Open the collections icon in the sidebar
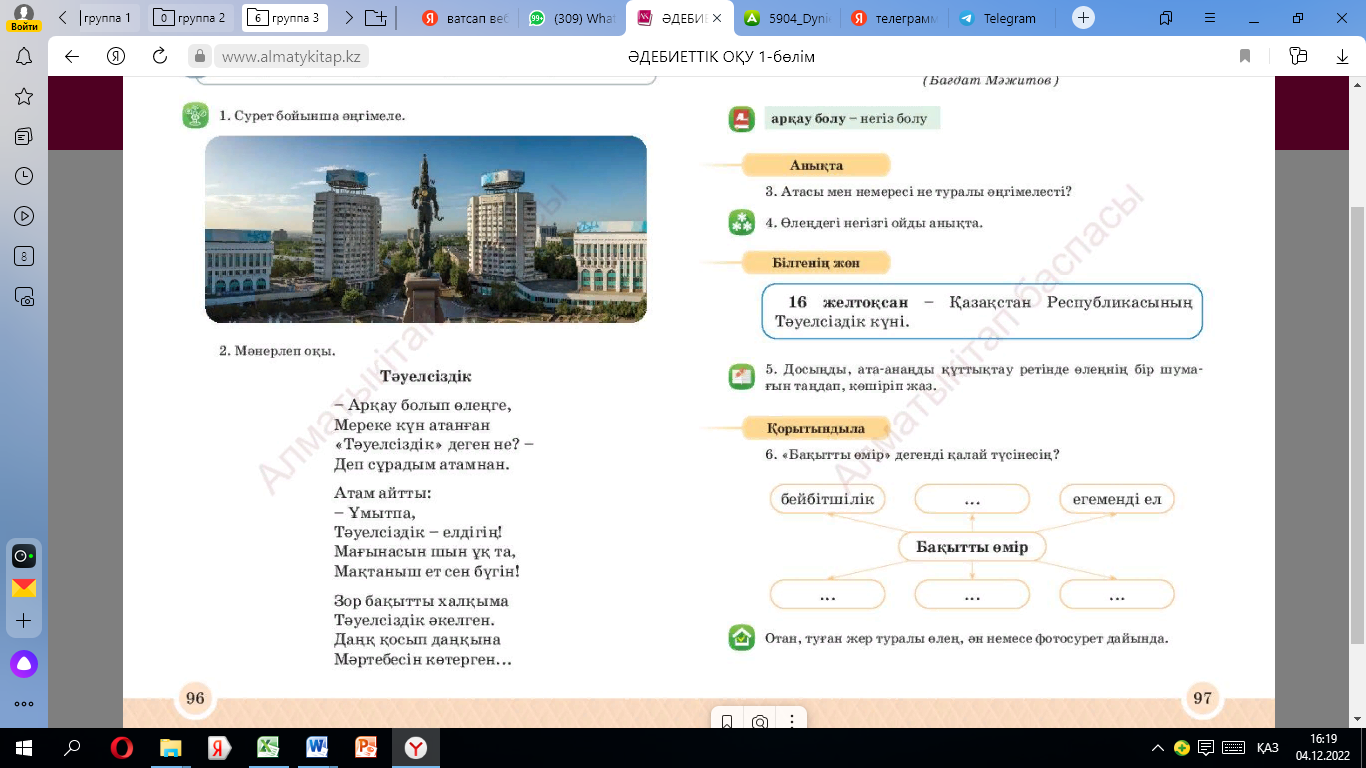The height and width of the screenshot is (768, 1366). click(x=24, y=136)
